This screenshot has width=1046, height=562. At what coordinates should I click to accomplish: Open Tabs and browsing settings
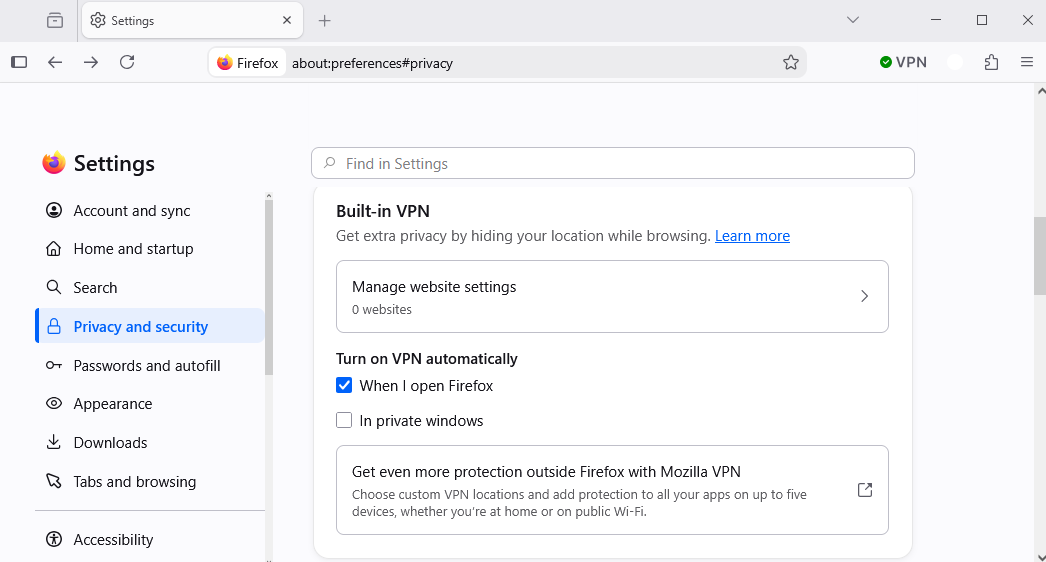point(150,481)
